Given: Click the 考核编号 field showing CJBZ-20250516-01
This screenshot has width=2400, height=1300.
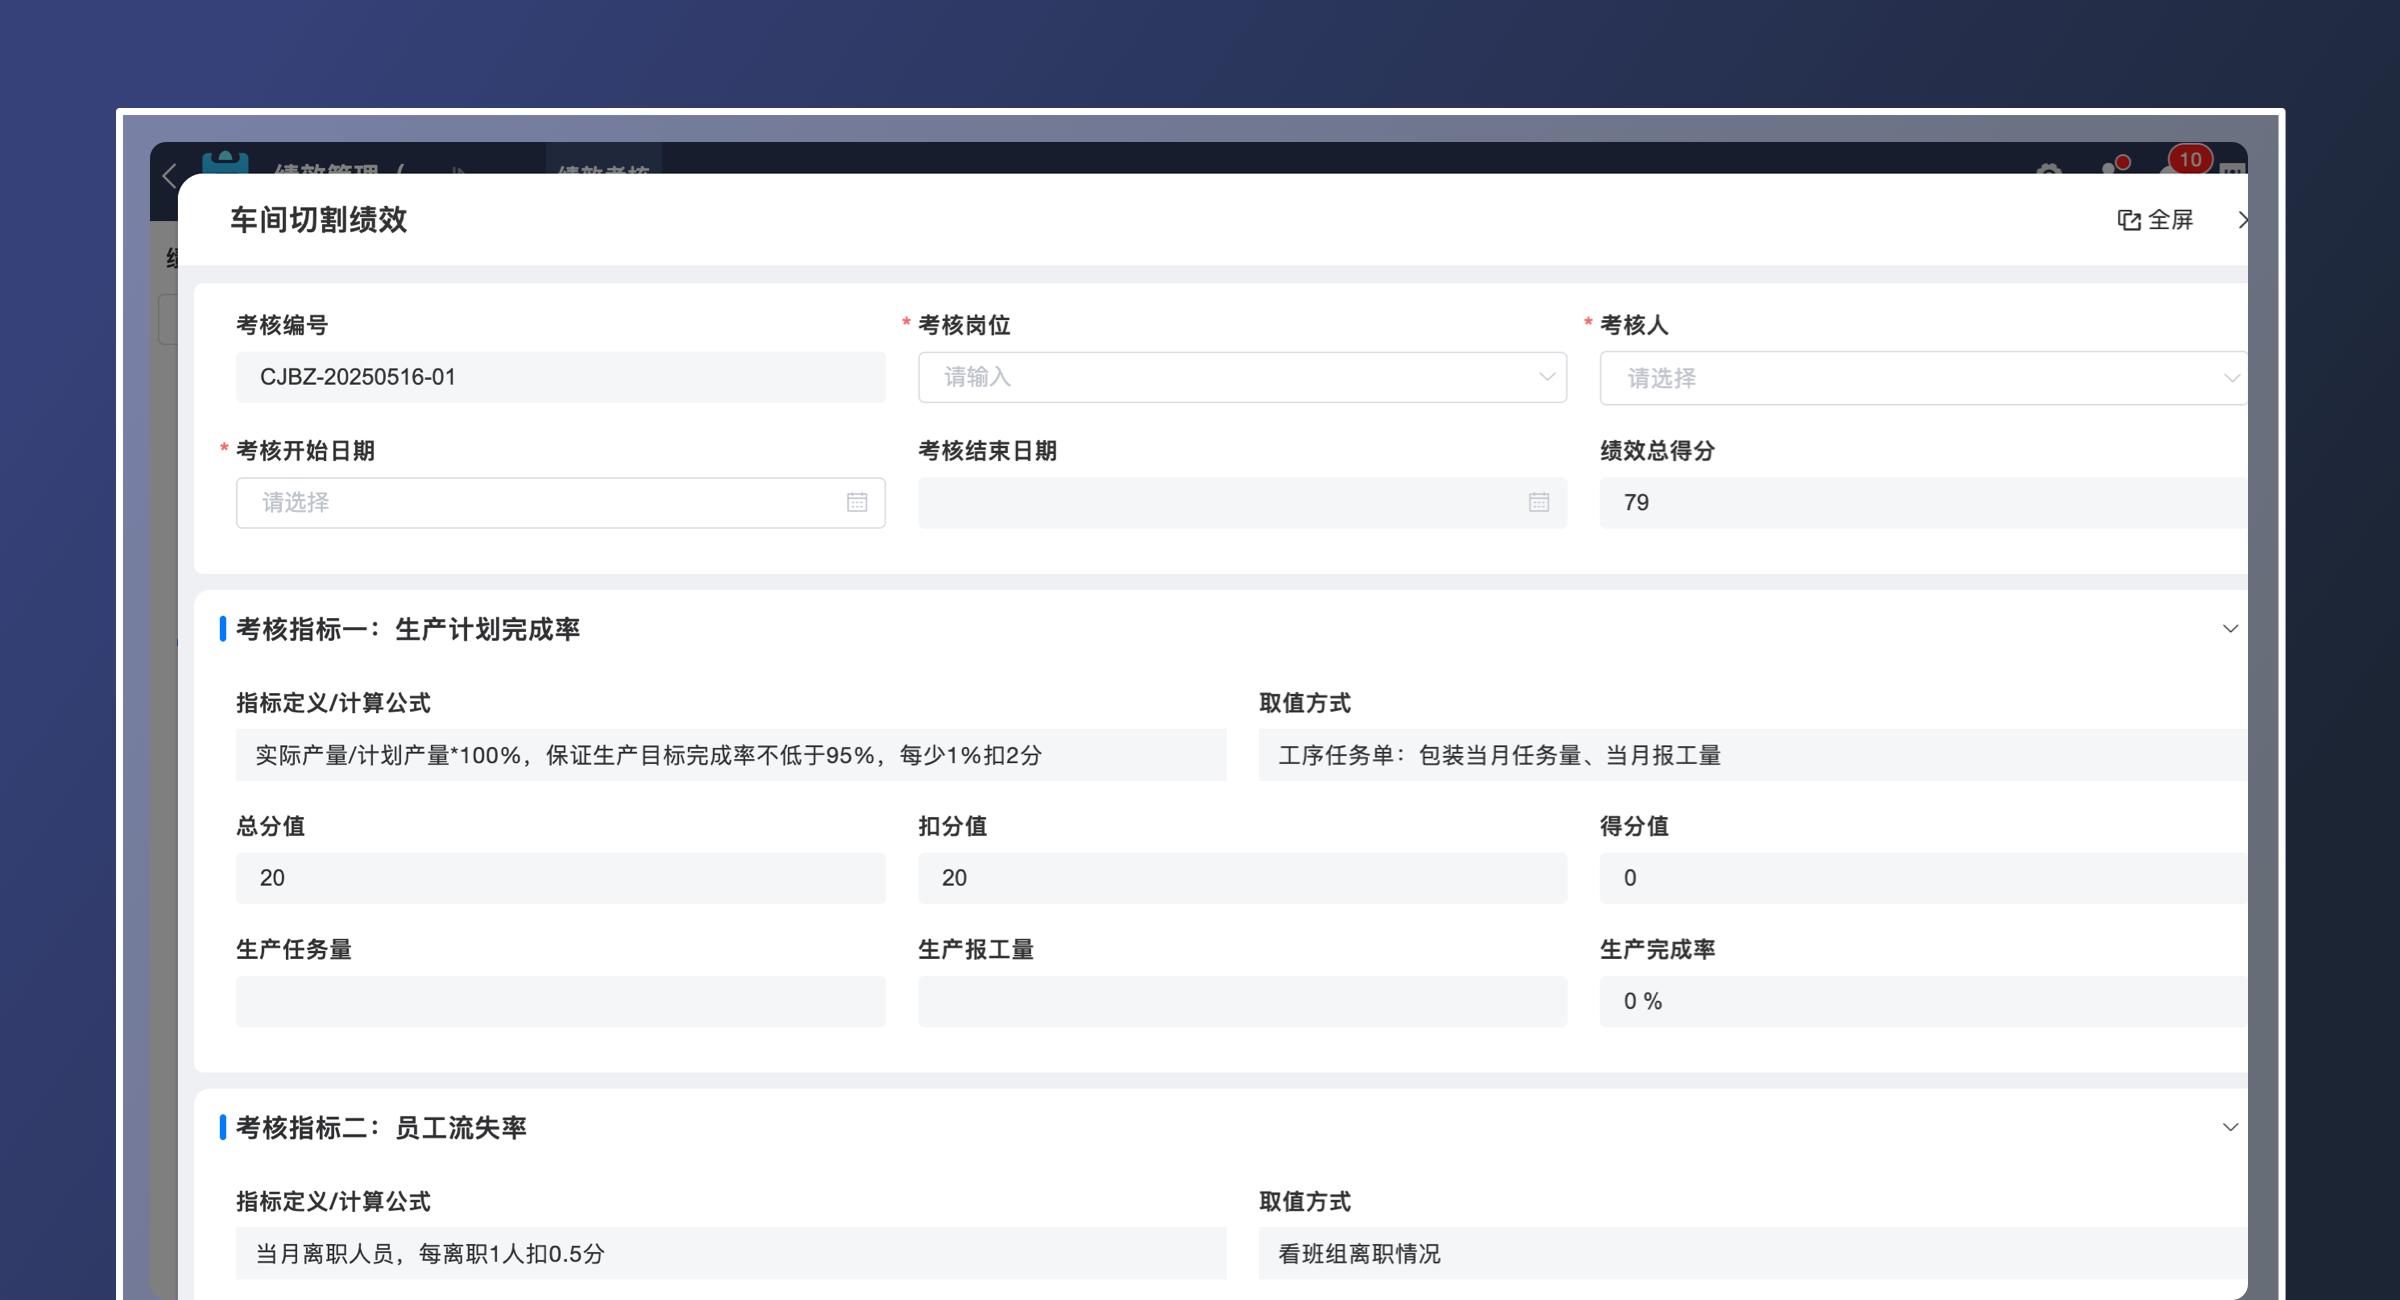Looking at the screenshot, I should (x=560, y=377).
